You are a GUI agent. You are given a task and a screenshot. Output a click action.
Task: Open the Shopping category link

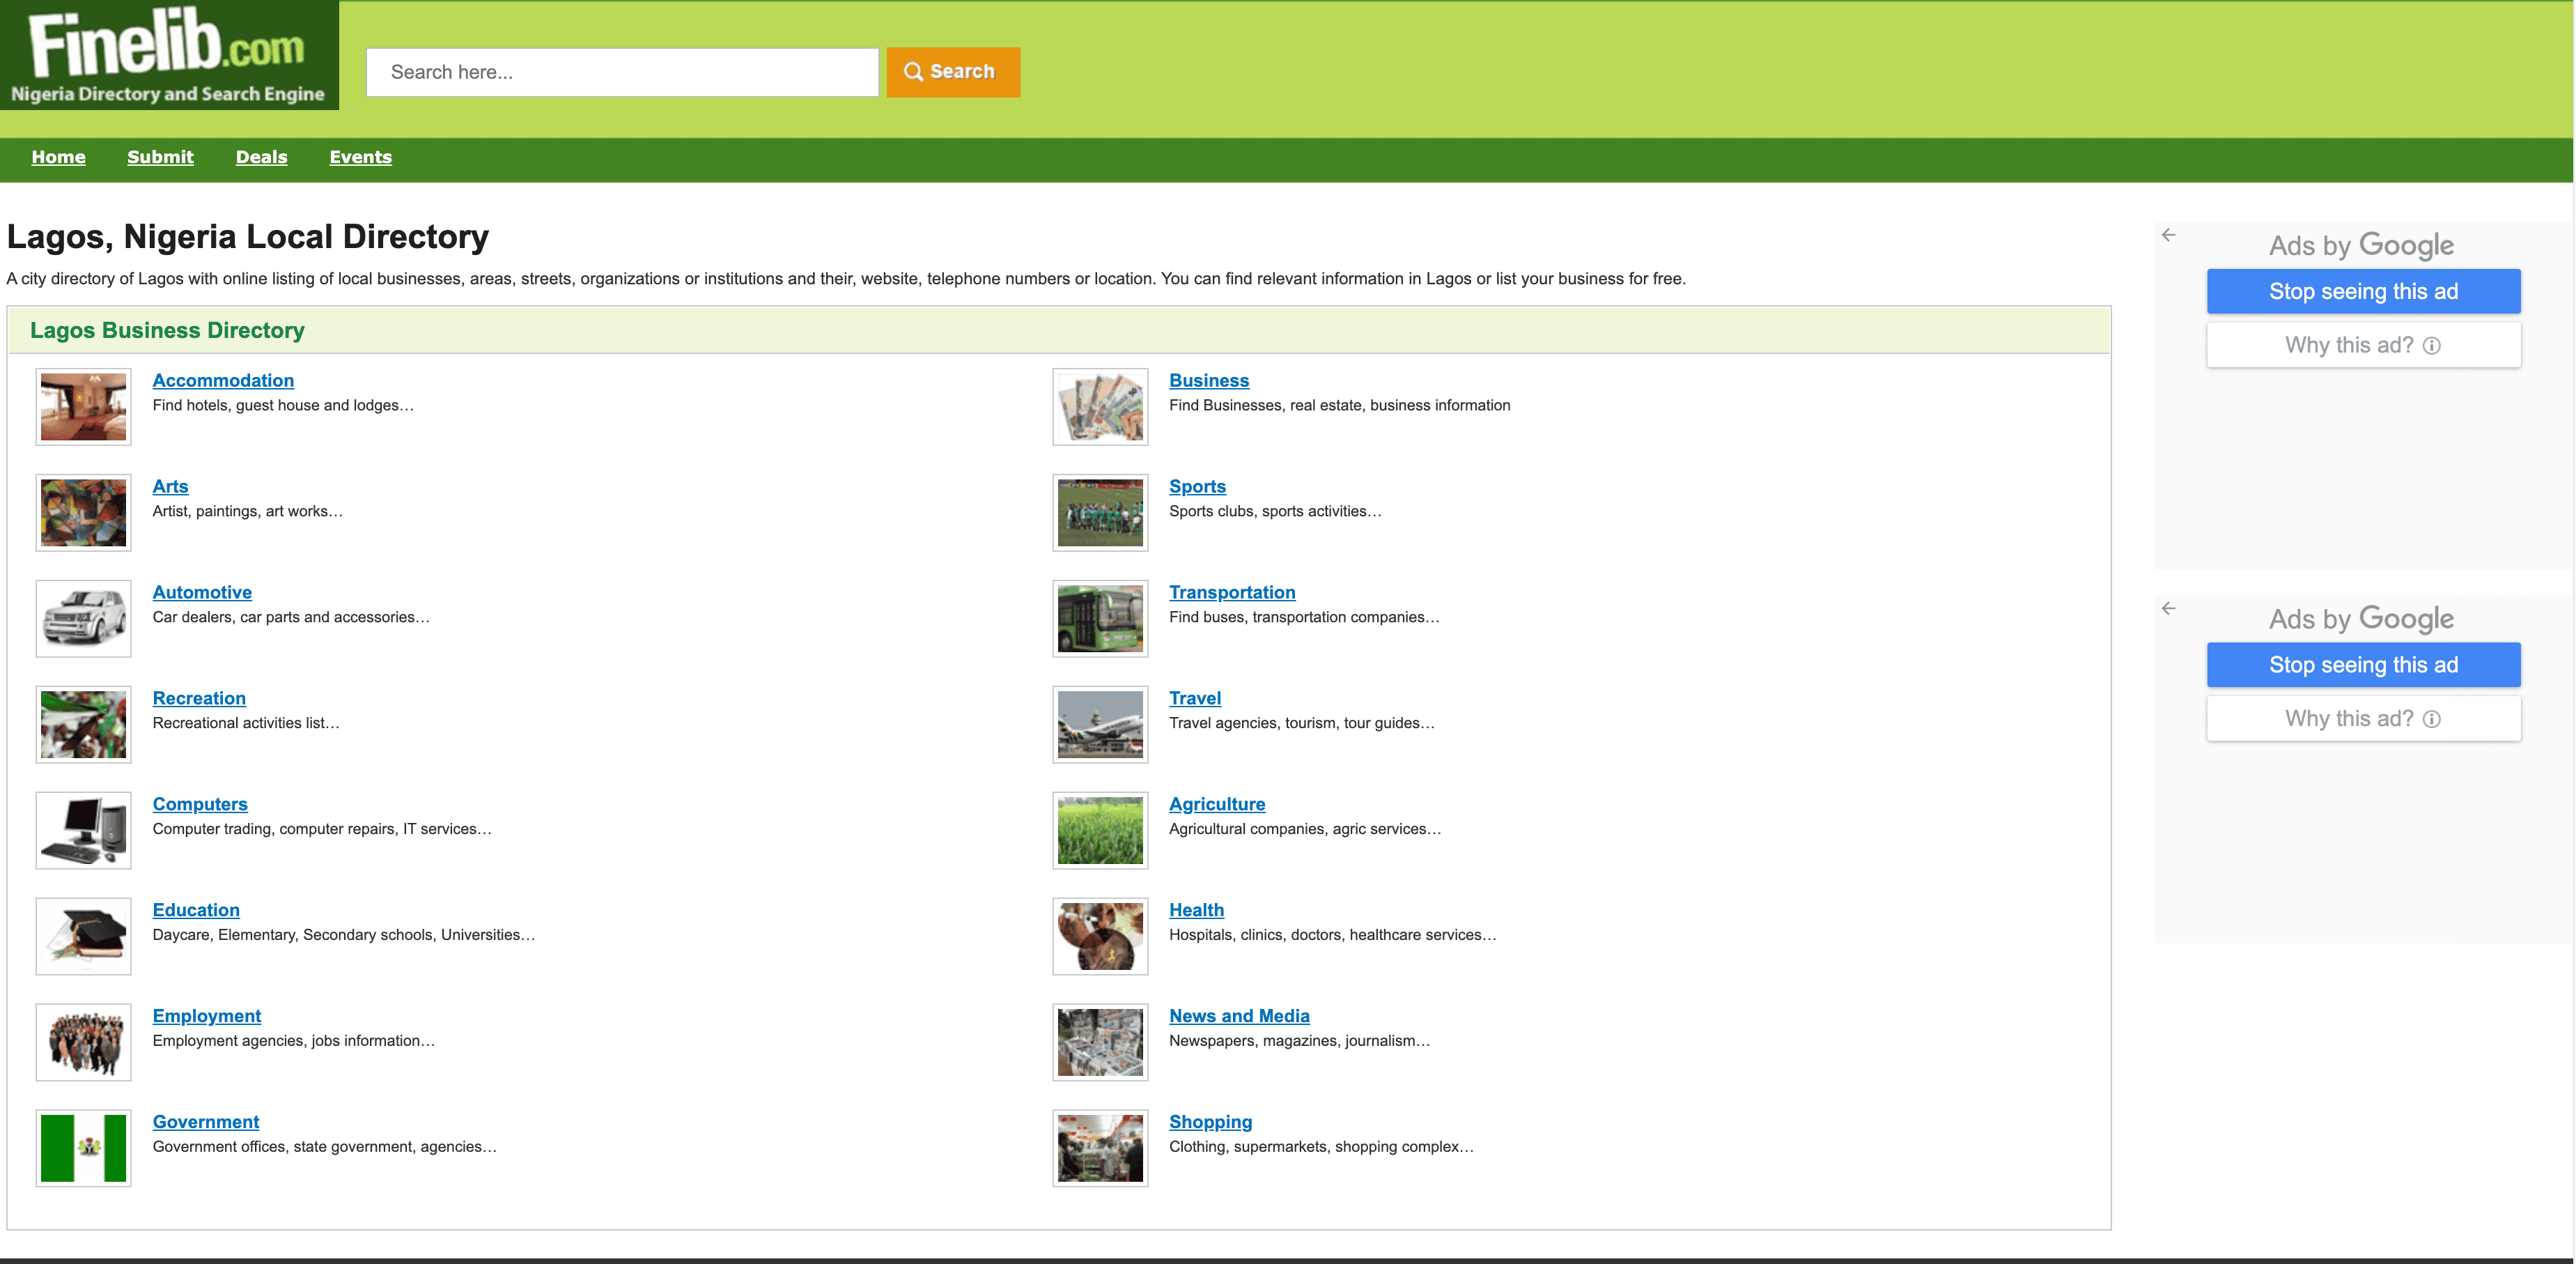pyautogui.click(x=1210, y=1122)
